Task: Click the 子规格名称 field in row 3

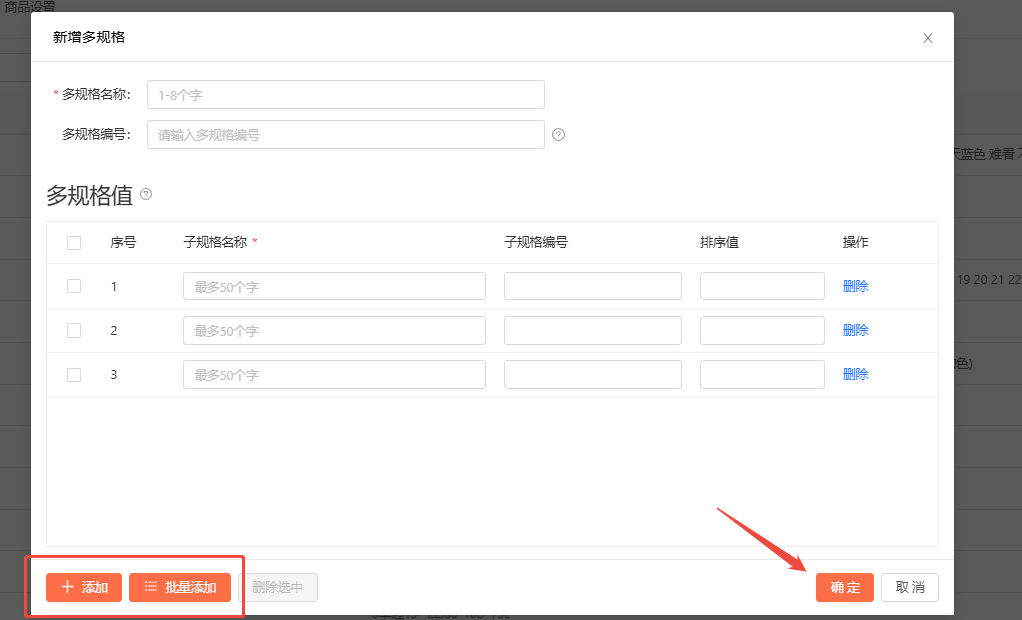Action: point(334,375)
